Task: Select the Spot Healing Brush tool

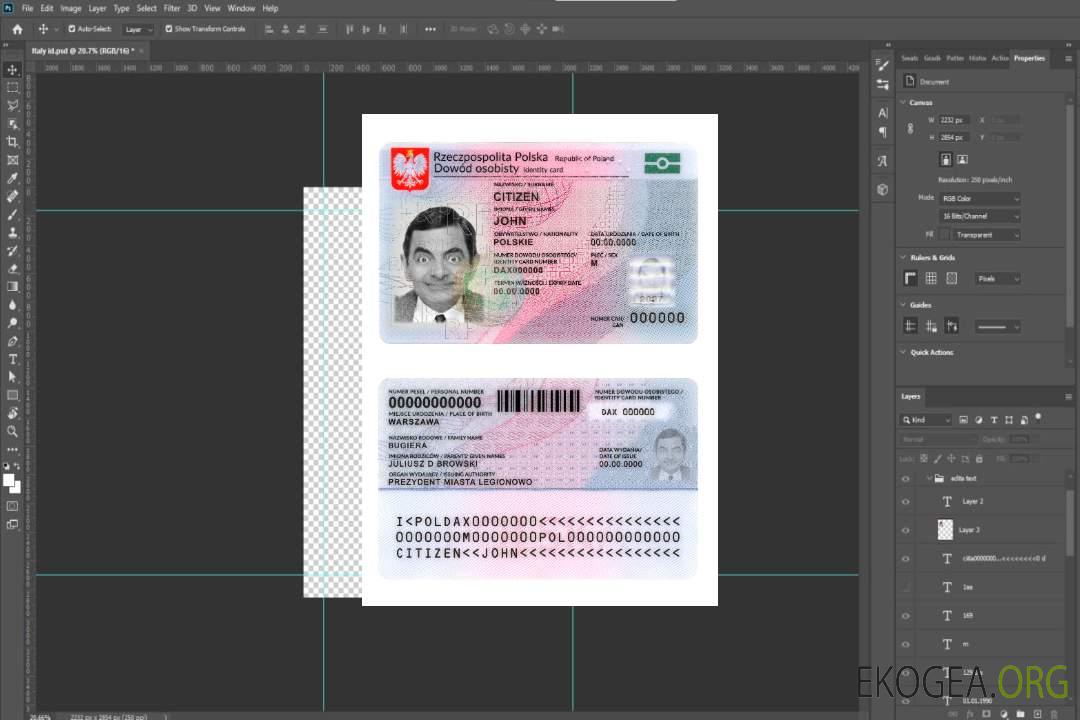Action: pos(12,196)
